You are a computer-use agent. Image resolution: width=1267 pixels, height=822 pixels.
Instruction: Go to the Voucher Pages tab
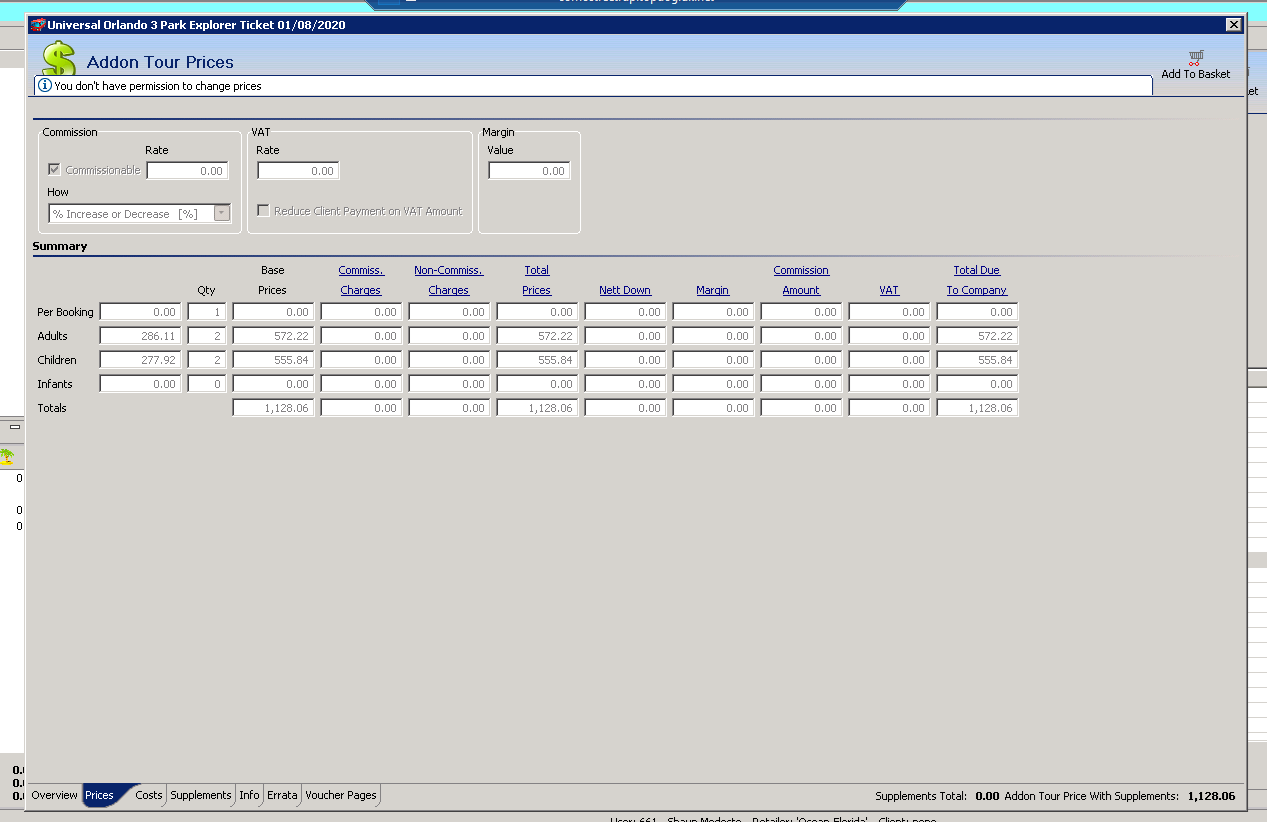click(x=341, y=795)
